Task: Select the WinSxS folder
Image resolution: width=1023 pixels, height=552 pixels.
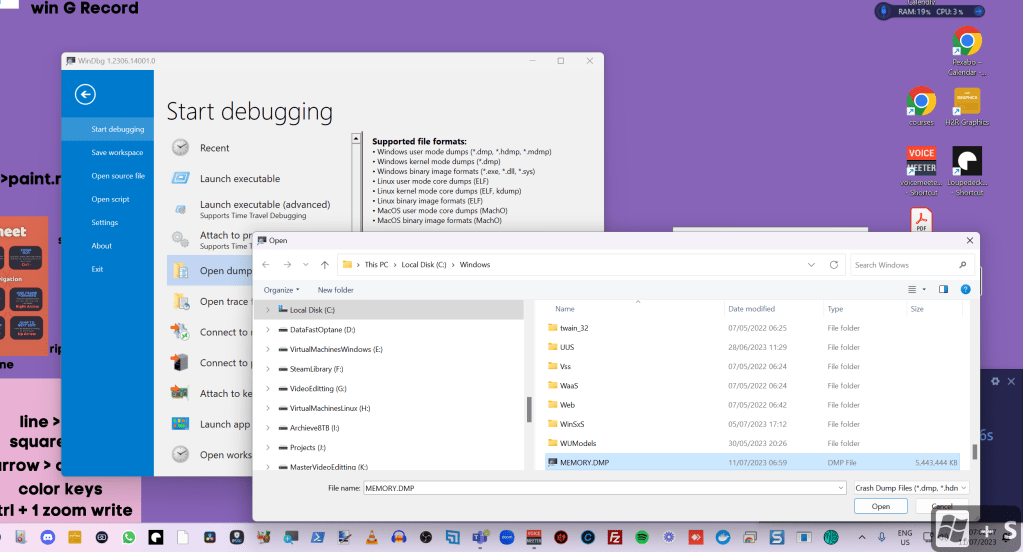Action: pyautogui.click(x=572, y=424)
